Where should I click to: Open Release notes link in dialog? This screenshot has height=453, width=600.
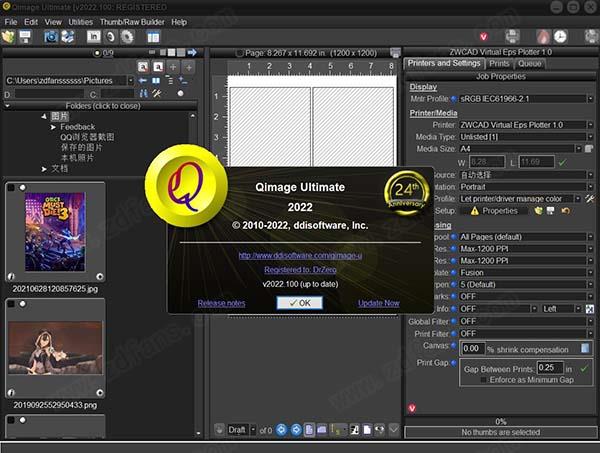coord(222,303)
